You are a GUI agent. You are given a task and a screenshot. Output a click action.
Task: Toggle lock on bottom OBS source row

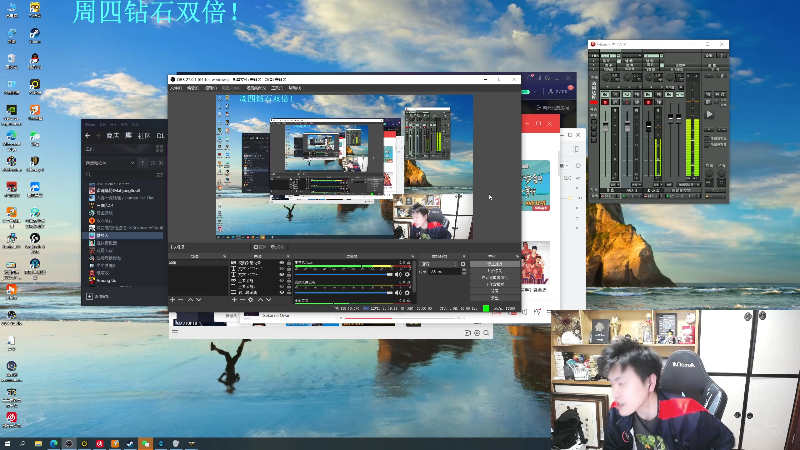point(289,292)
